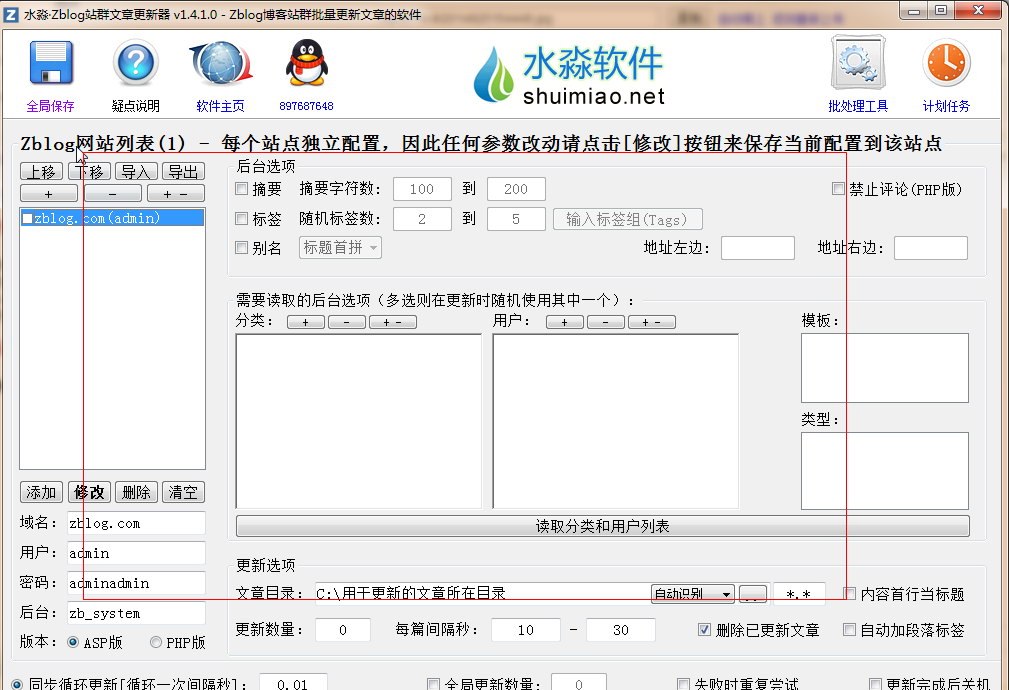Check the zblog.com(admin) site checkbox
Screen dimensions: 1009x690
pyautogui.click(x=28, y=219)
